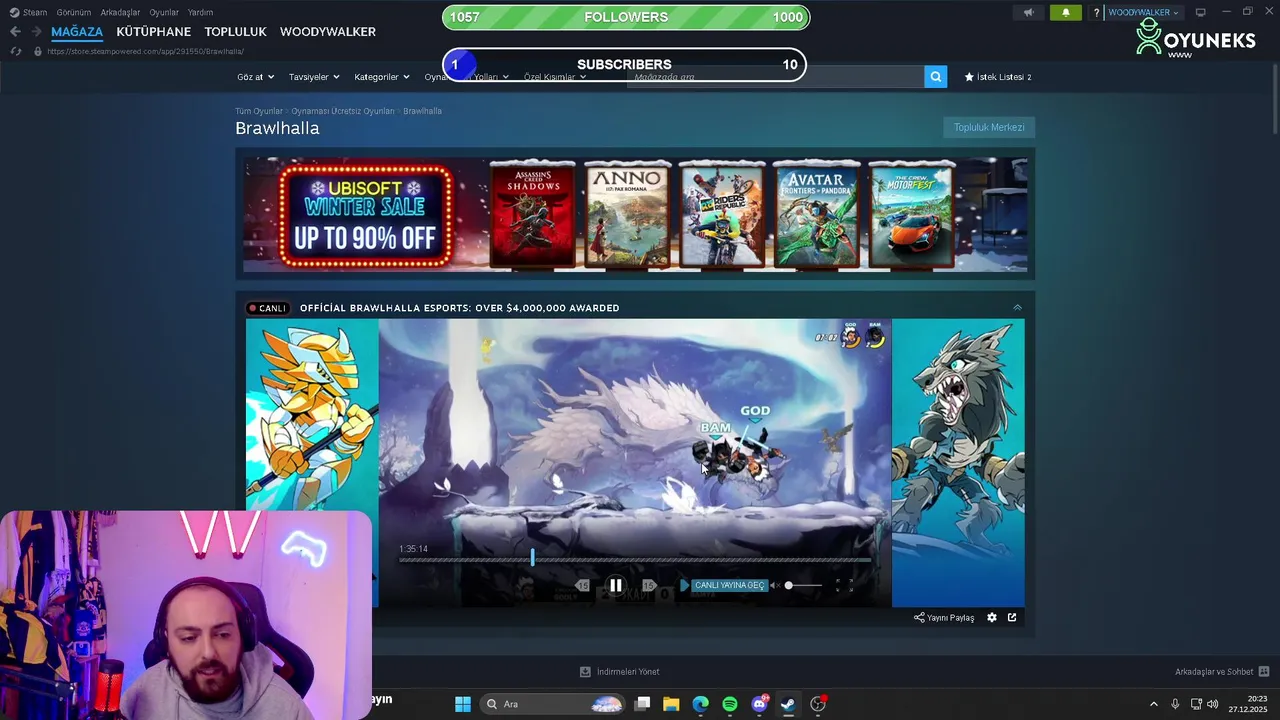Mute the broadcast using the speaker icon

tap(774, 585)
